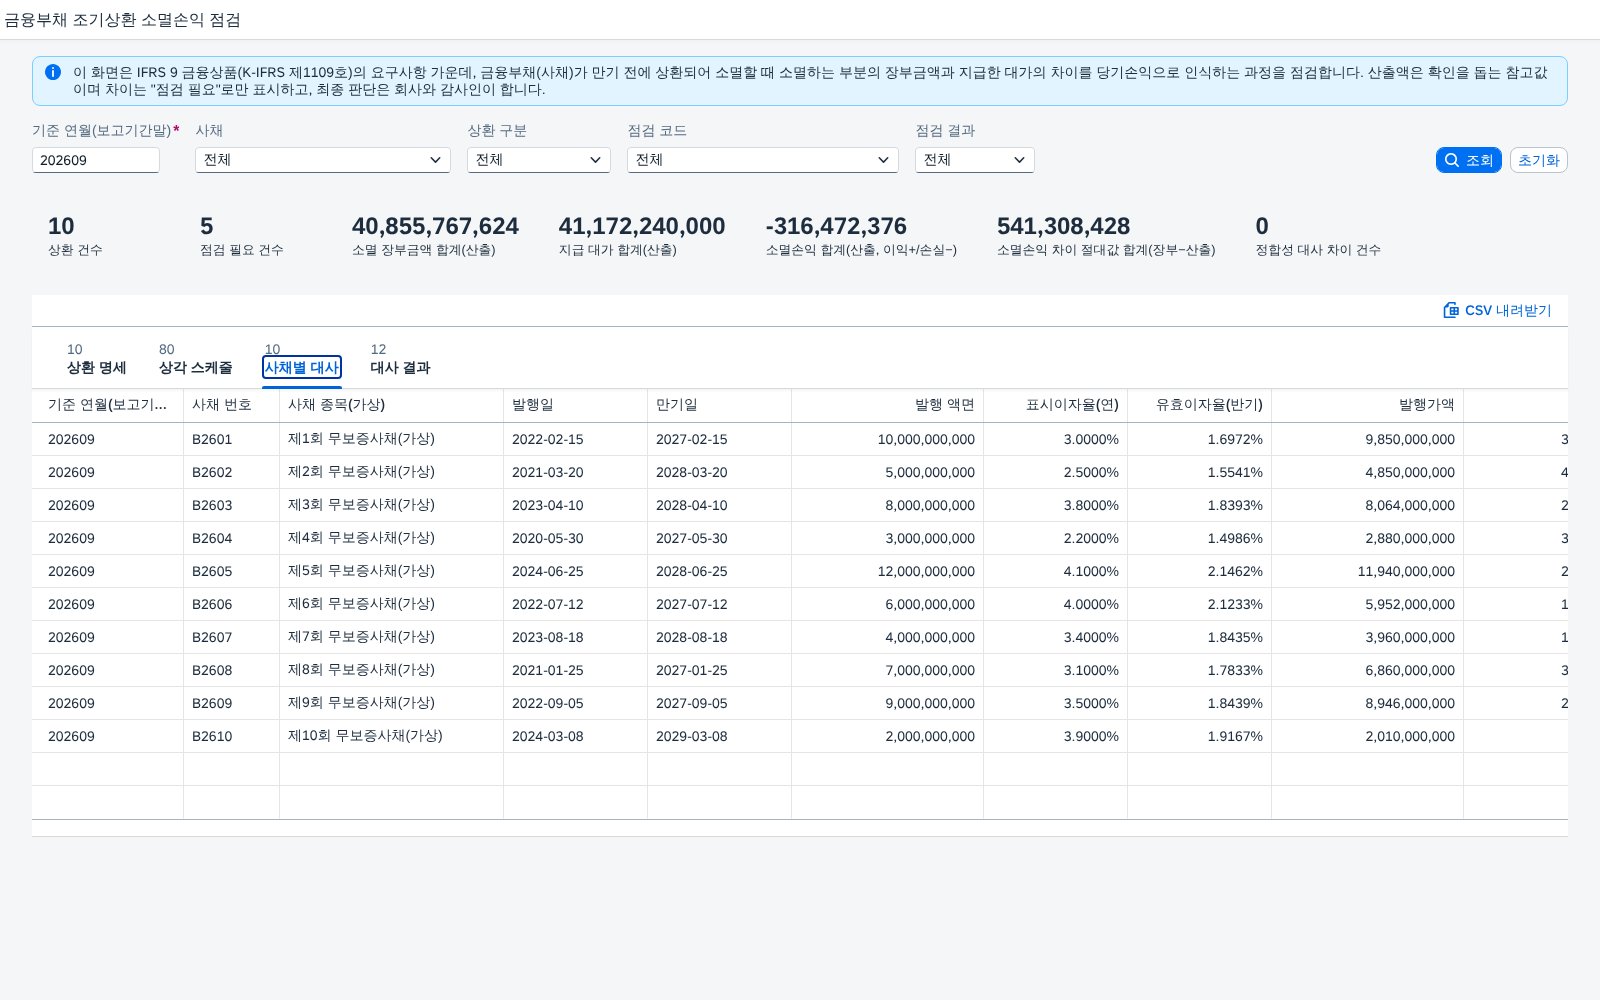
Task: Click KPI value 40,855,767,624
Action: [435, 226]
